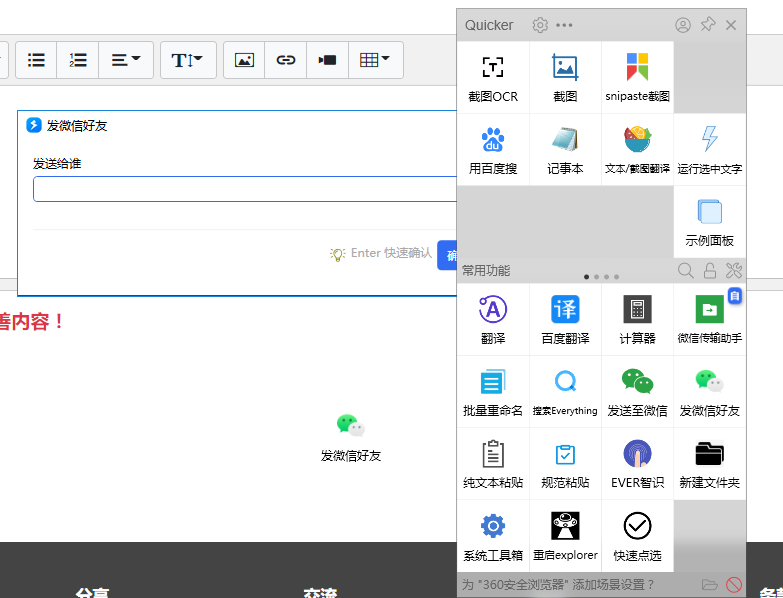Switch to second page dot in Quicker
Screen dimensions: 783x598
coord(596,277)
